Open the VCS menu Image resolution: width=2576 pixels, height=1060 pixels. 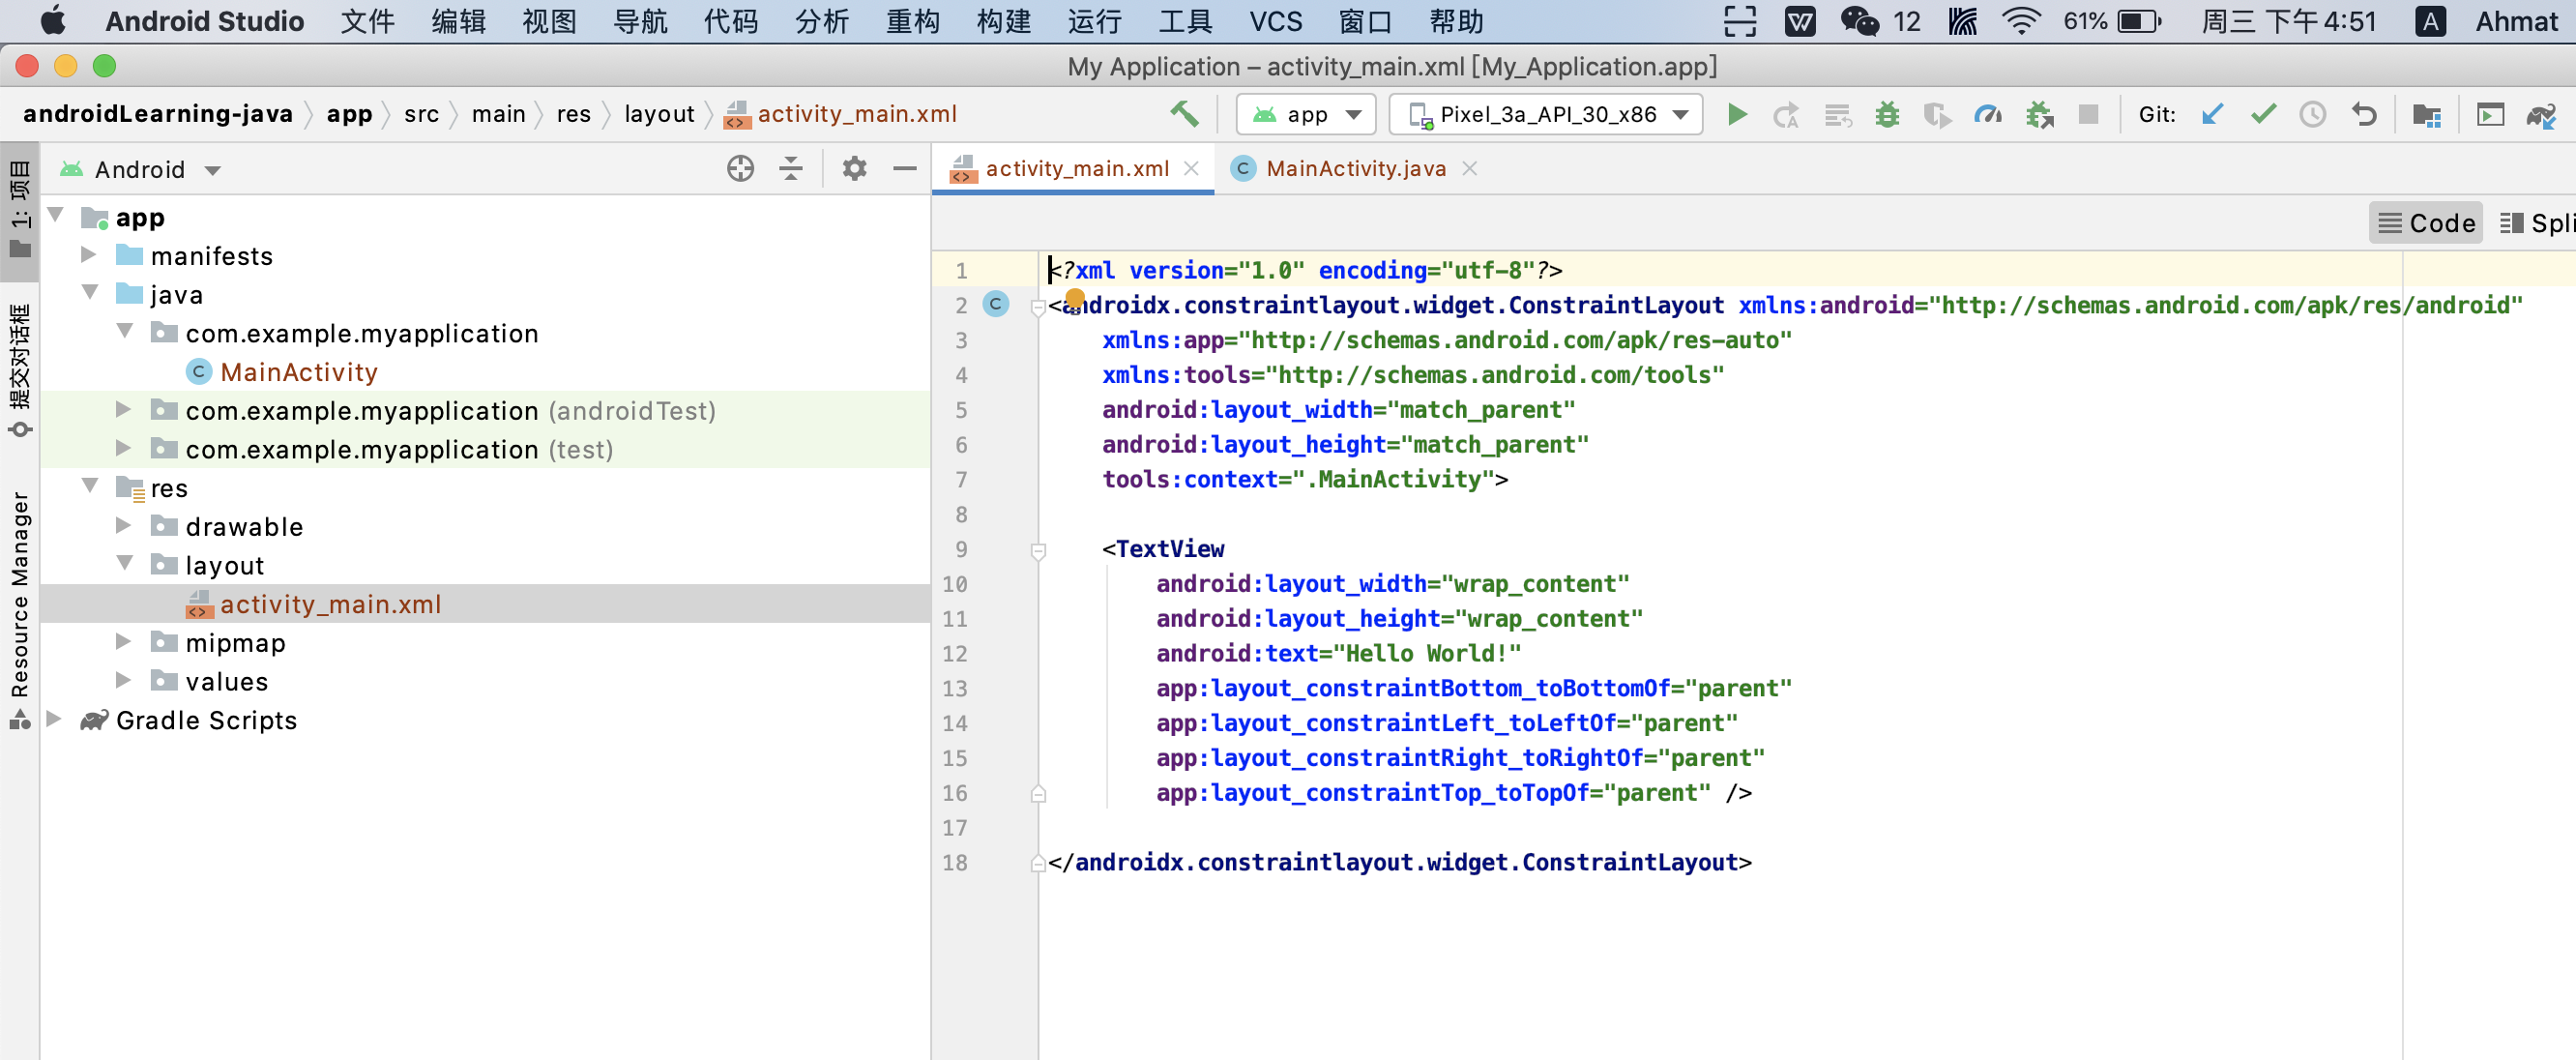(1274, 21)
